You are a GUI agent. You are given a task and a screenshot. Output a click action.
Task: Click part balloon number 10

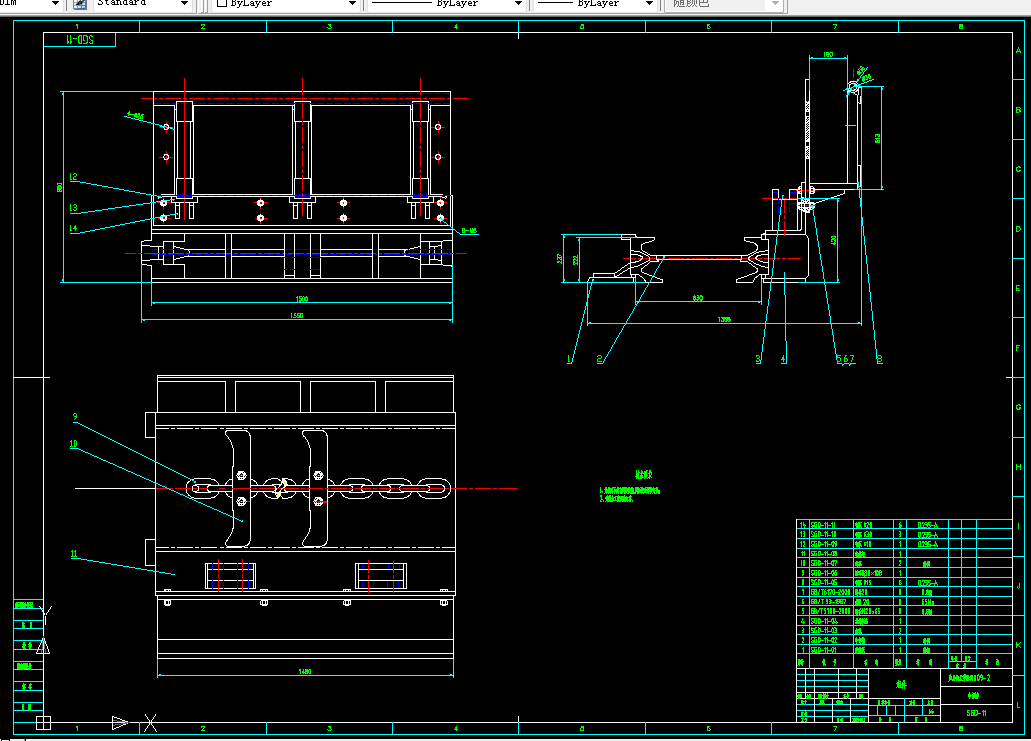[x=73, y=444]
